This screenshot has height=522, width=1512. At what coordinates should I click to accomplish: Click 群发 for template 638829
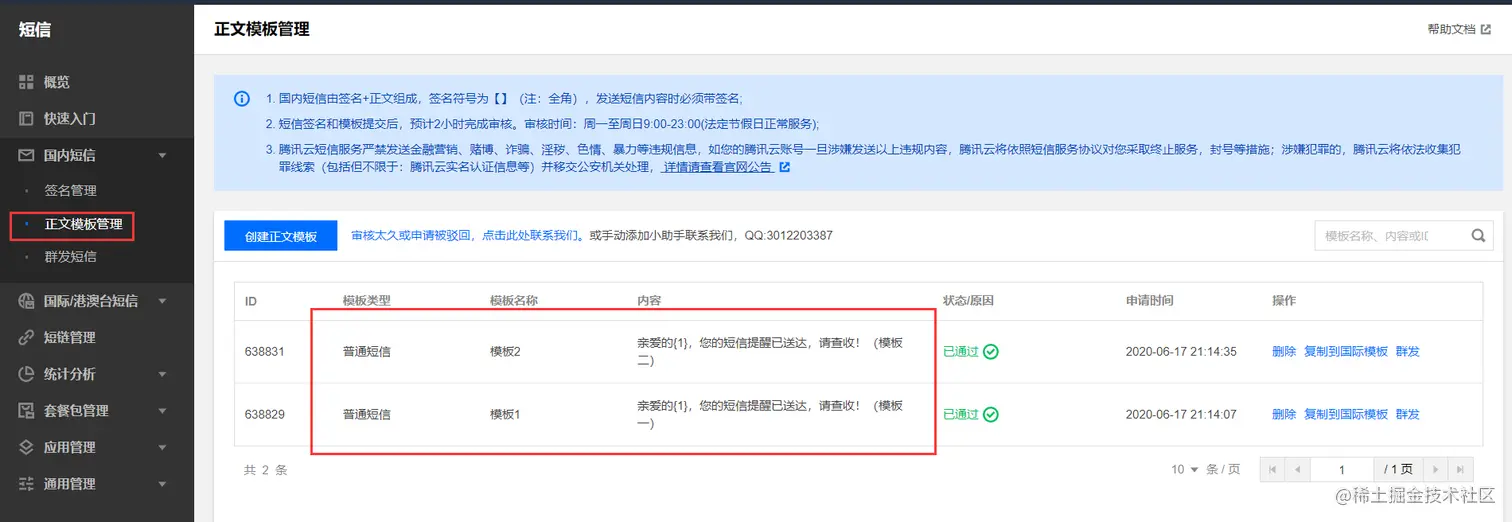(x=1408, y=414)
